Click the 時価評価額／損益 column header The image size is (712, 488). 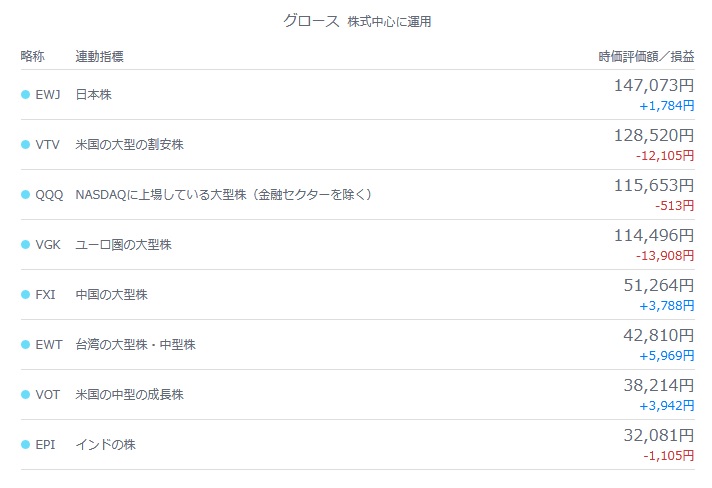click(x=646, y=56)
